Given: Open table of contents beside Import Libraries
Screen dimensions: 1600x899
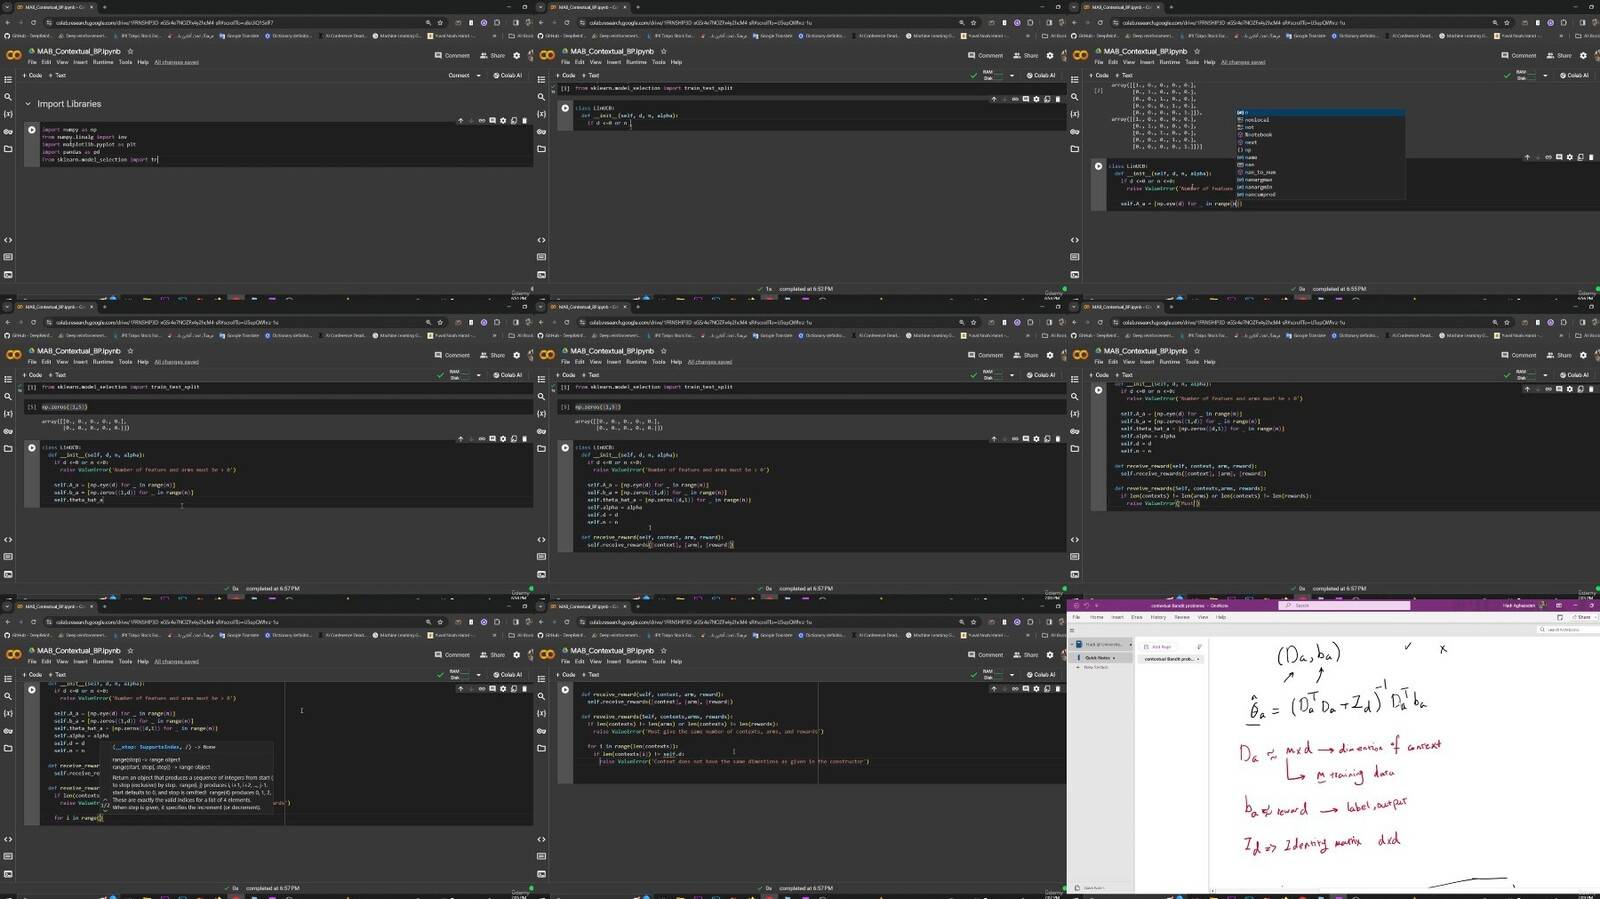Looking at the screenshot, I should [8, 80].
